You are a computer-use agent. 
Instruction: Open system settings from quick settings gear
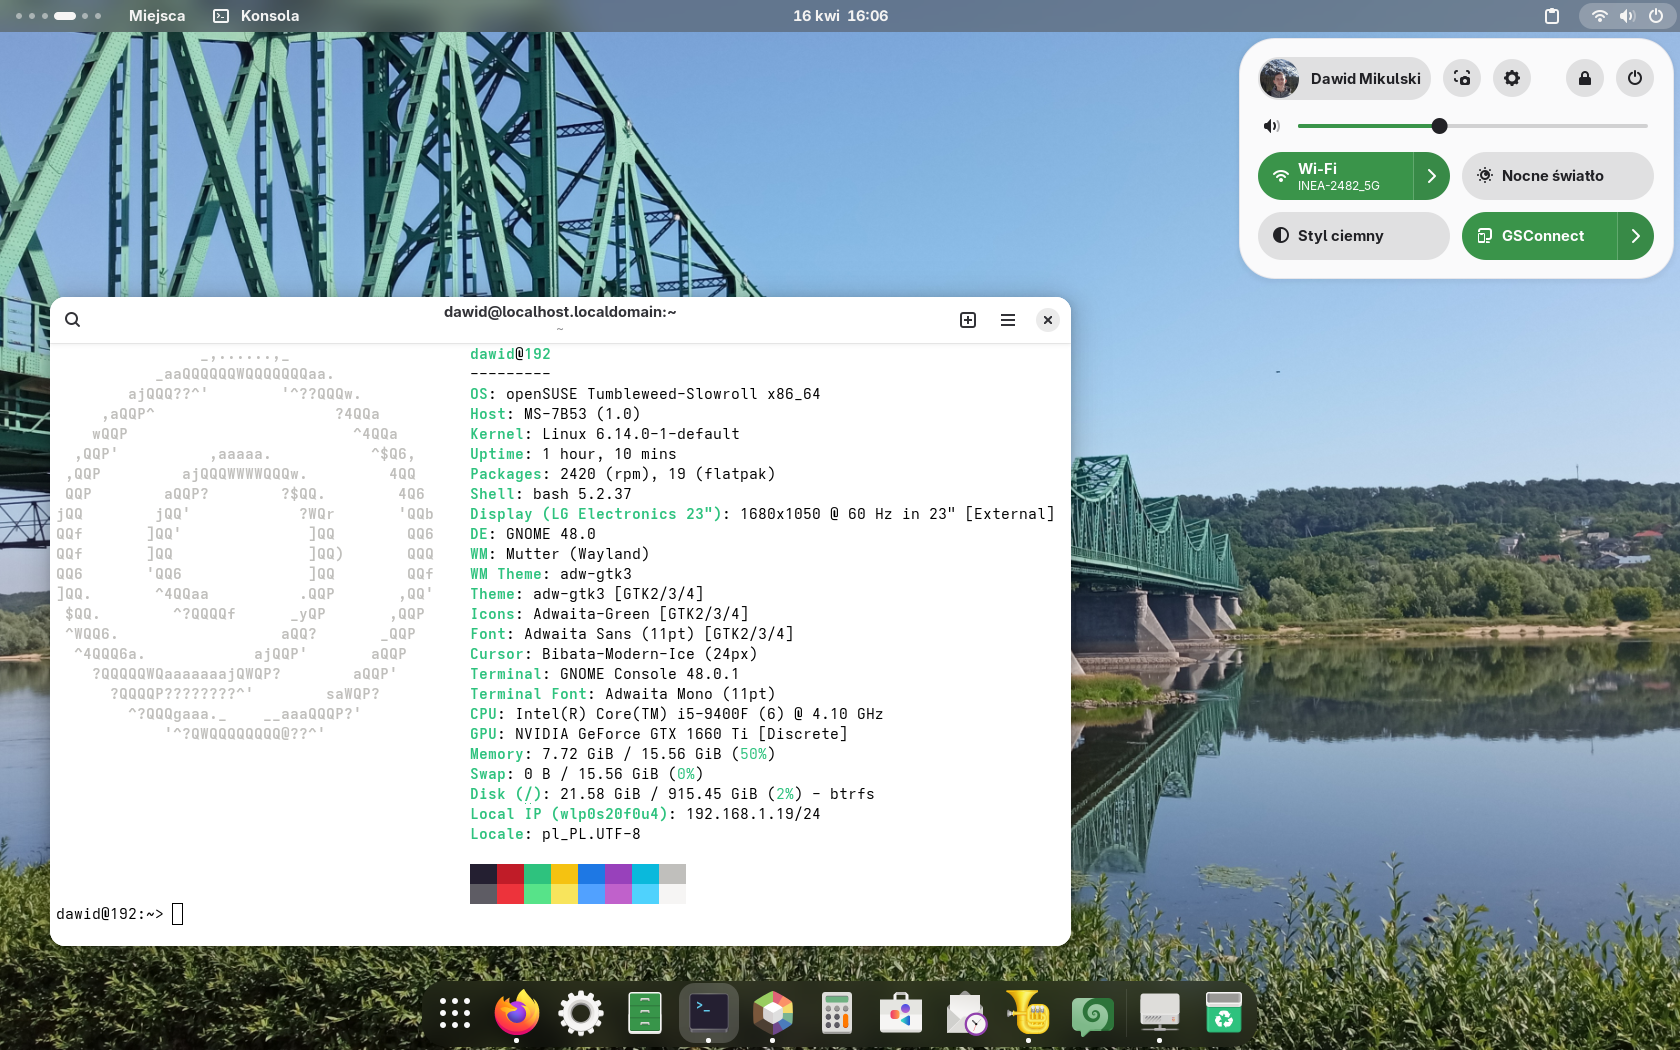1511,78
